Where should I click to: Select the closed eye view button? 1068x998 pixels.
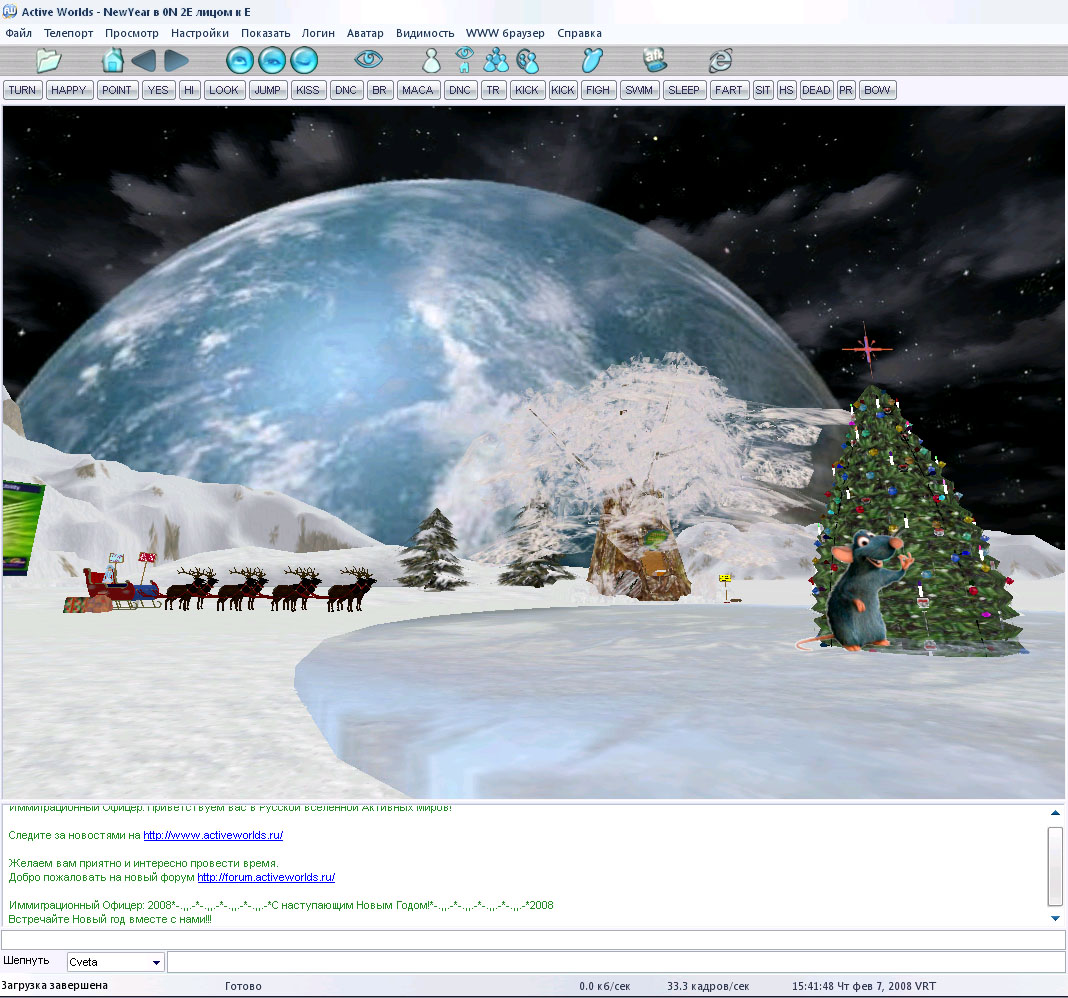point(304,61)
